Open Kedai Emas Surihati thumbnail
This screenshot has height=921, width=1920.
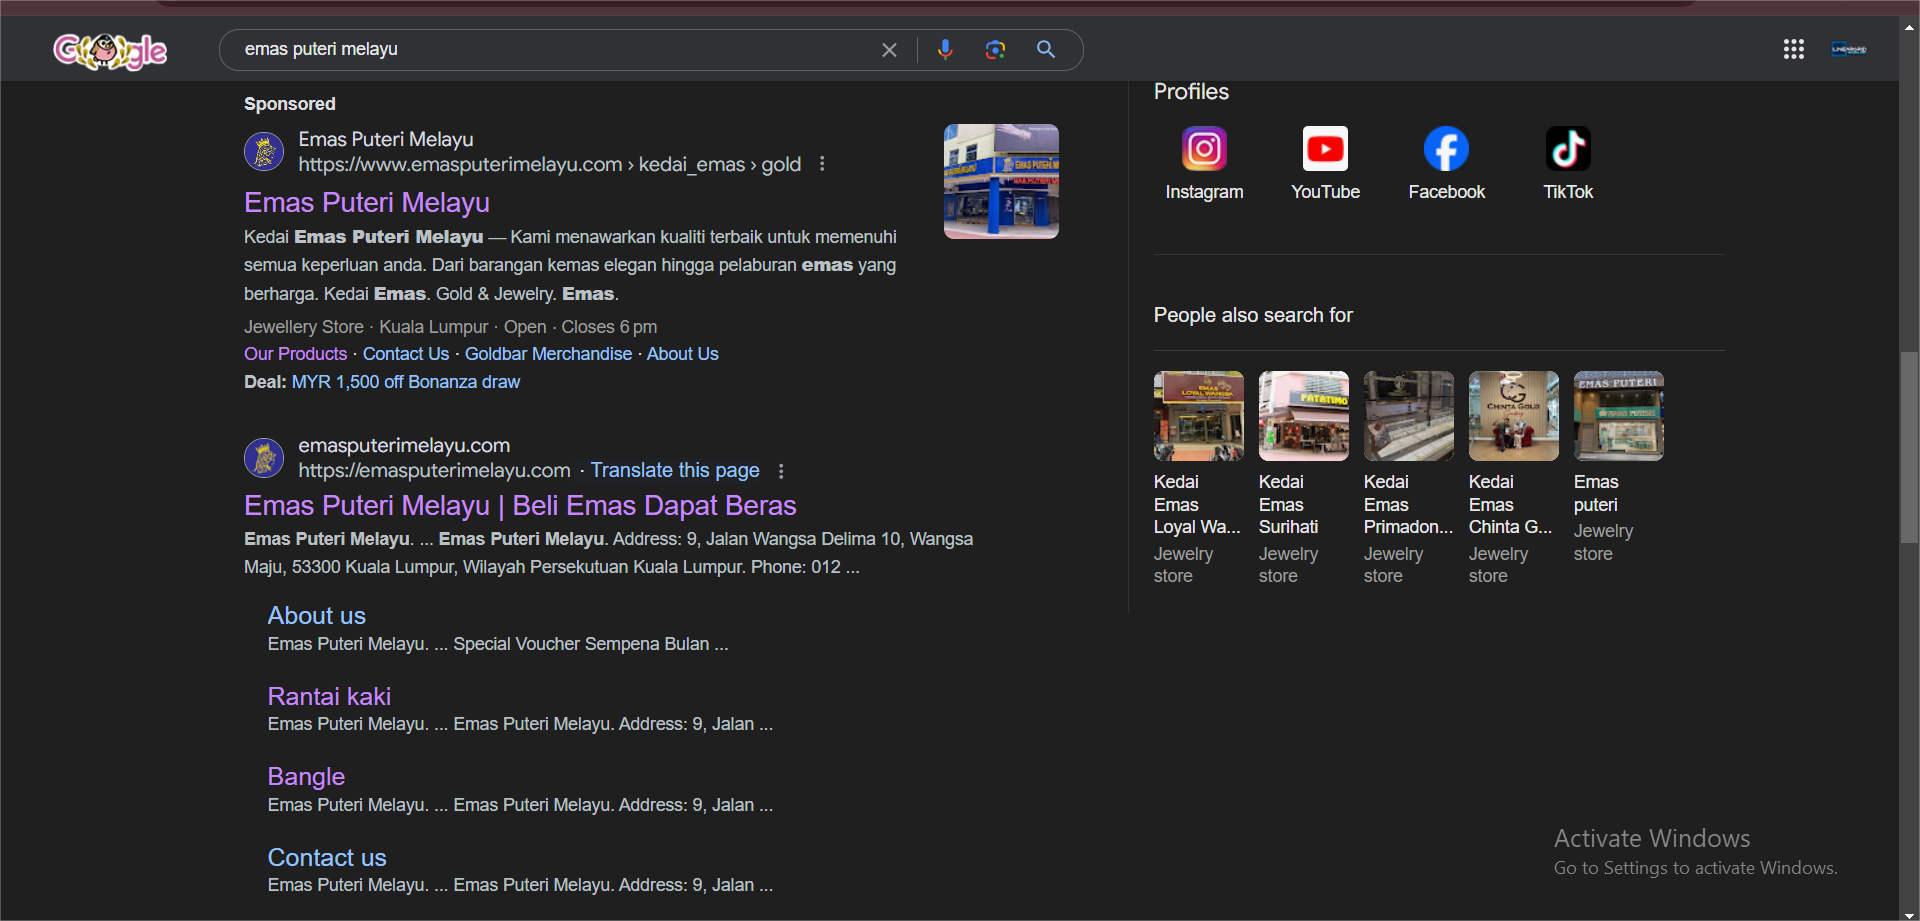click(1304, 416)
